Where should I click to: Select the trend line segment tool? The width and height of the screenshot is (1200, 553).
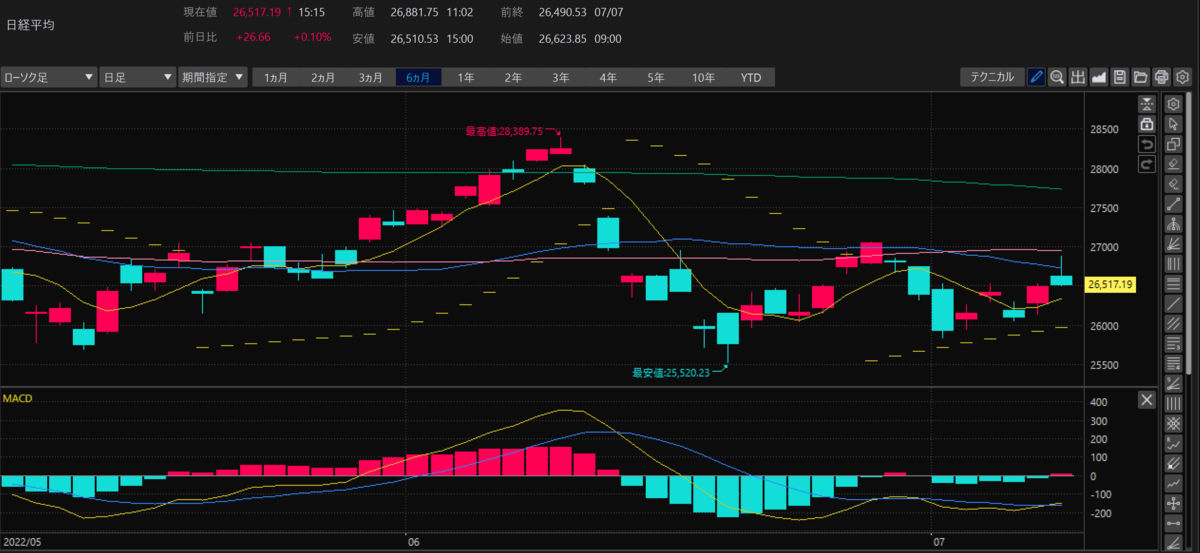[x=1175, y=204]
